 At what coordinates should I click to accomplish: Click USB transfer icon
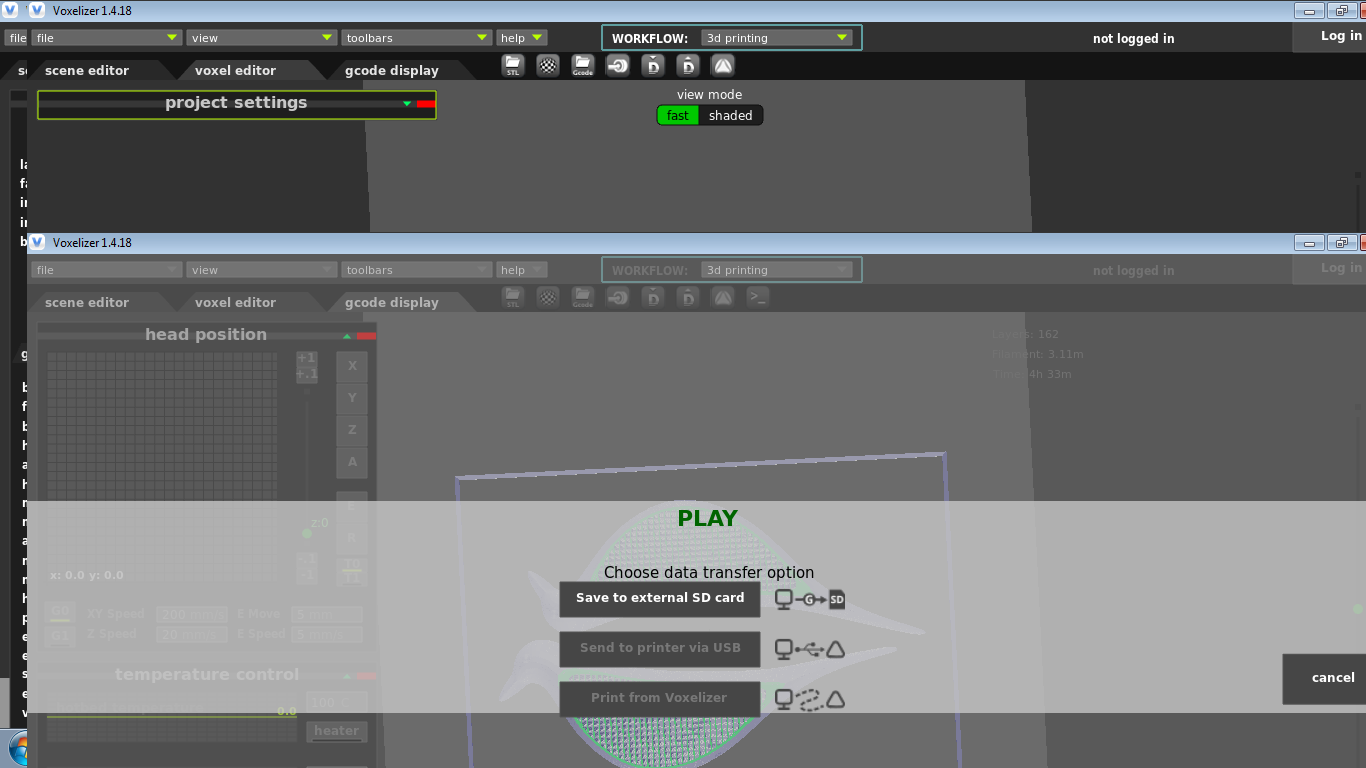tap(810, 649)
